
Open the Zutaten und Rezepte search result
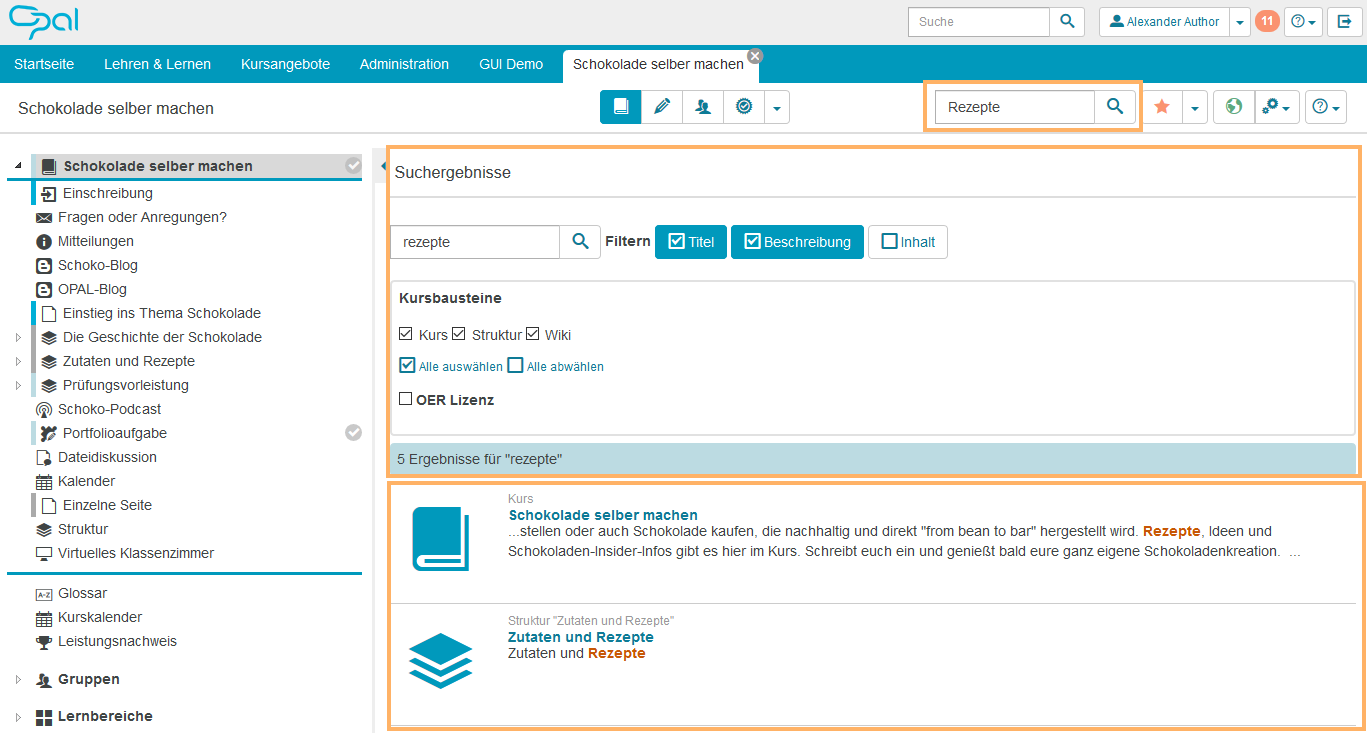coord(580,637)
